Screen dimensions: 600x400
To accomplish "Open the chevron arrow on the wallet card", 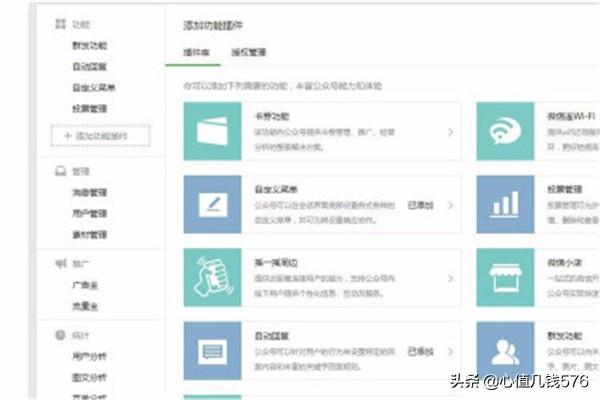I will (451, 132).
